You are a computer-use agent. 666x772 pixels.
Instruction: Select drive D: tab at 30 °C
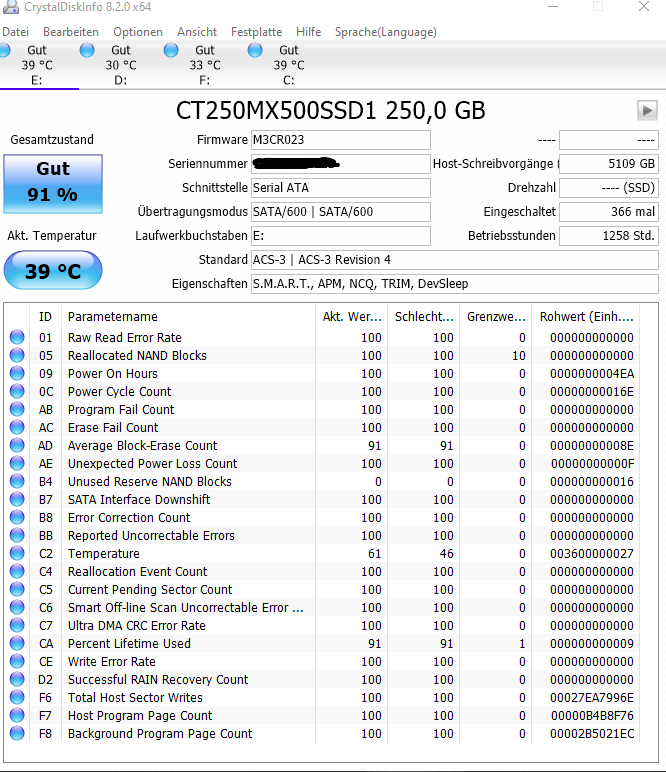[x=121, y=65]
